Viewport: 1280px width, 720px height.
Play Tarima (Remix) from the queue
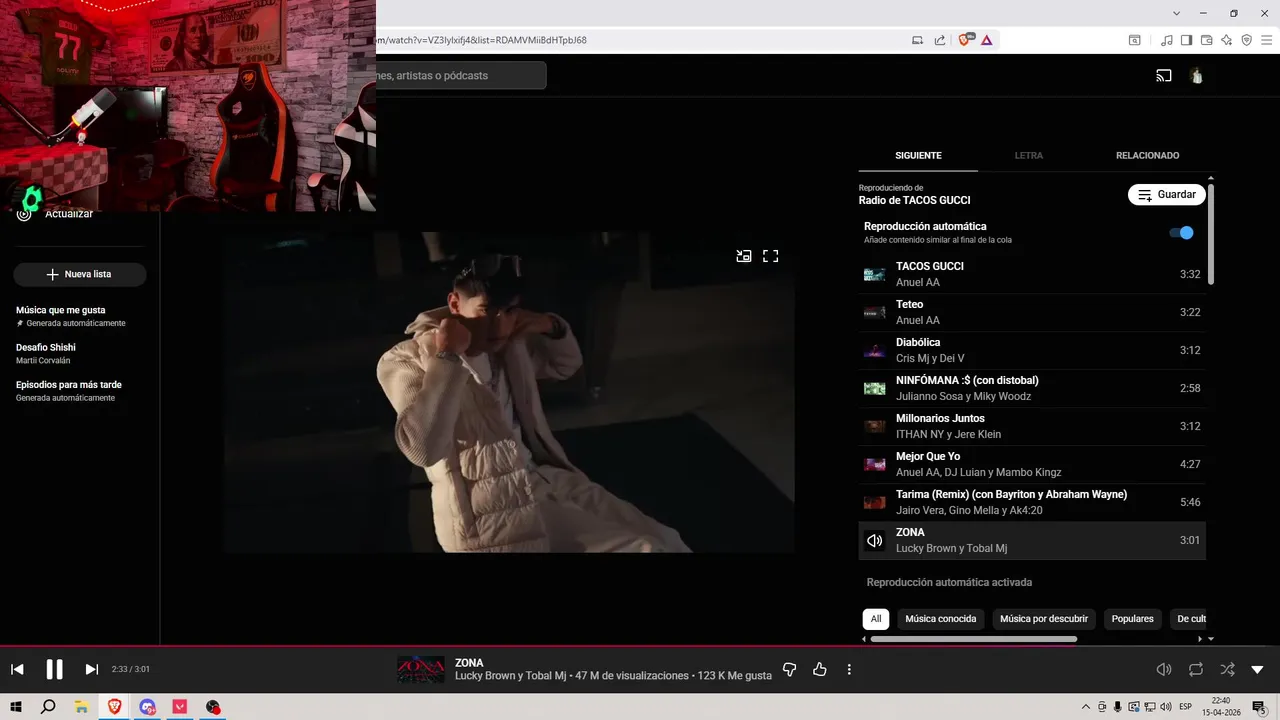pos(1032,502)
